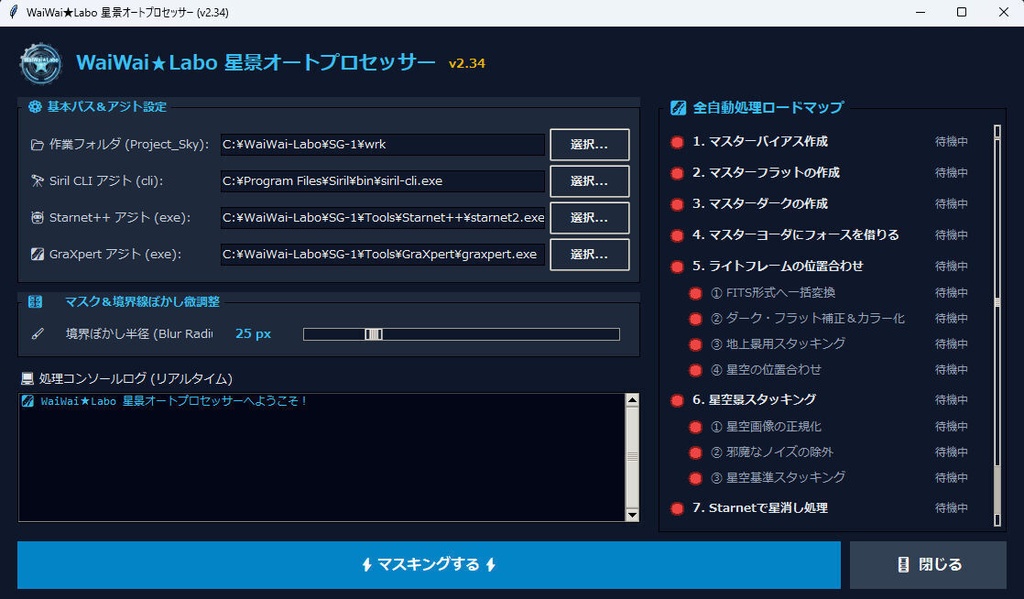1024x599 pixels.
Task: Click the red status dot for 6. 星空景スタッキング
Action: (x=677, y=400)
